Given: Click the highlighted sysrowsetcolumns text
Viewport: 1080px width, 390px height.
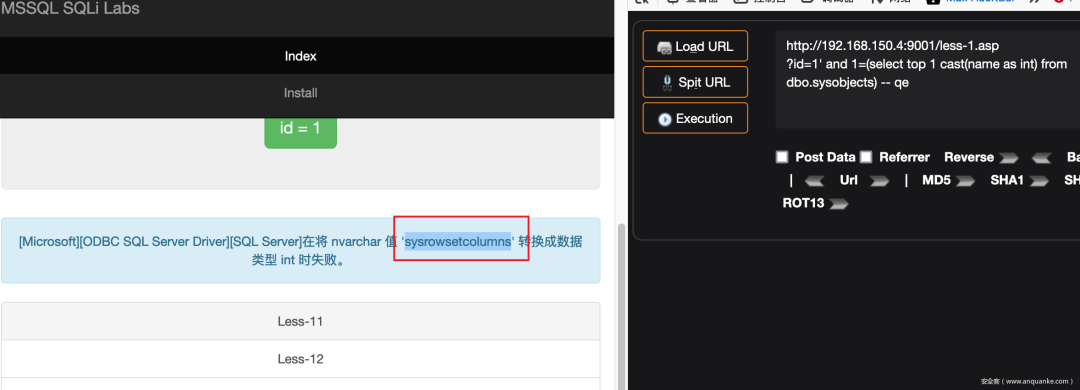Looking at the screenshot, I should 458,241.
